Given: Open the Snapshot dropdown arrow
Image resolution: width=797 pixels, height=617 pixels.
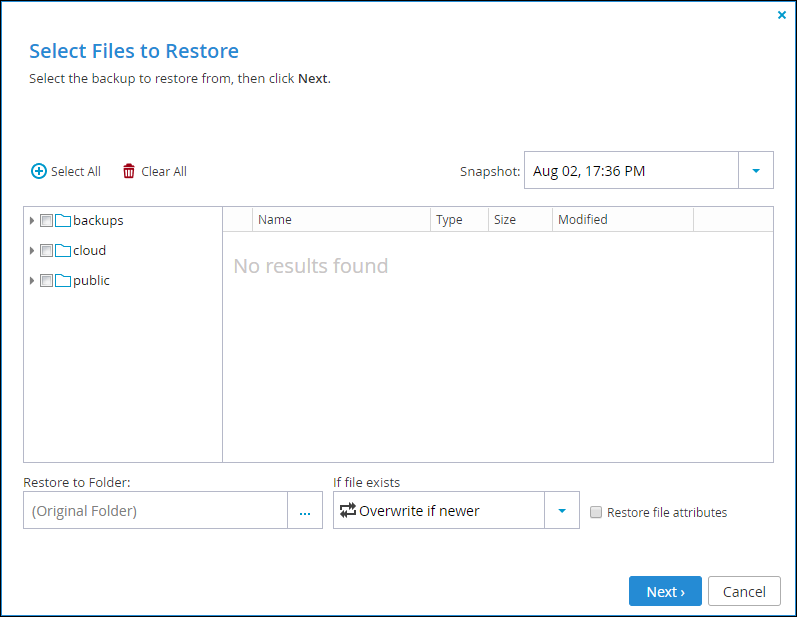Looking at the screenshot, I should [756, 170].
